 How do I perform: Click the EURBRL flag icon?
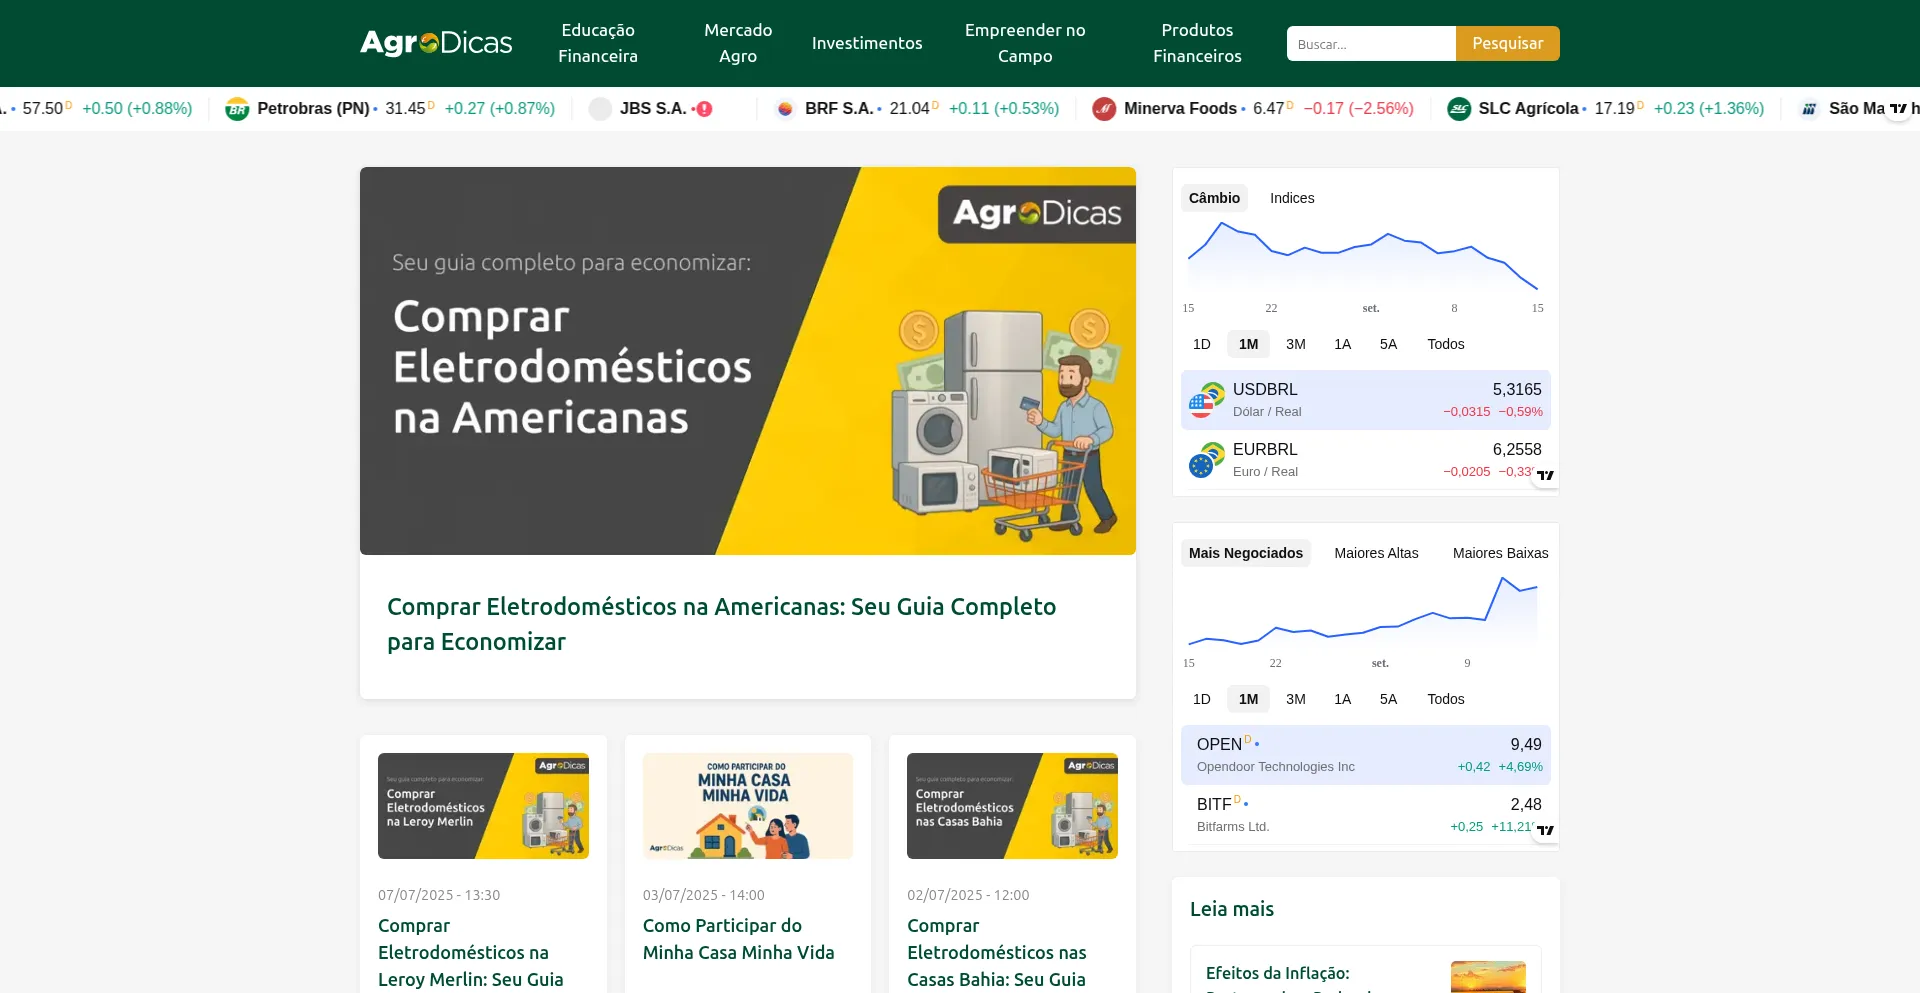[1207, 460]
